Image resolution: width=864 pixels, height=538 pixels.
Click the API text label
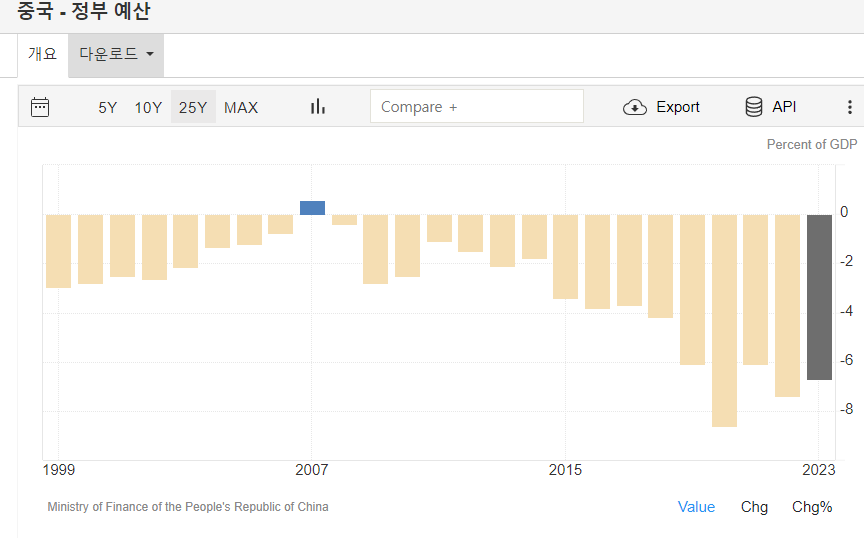784,106
